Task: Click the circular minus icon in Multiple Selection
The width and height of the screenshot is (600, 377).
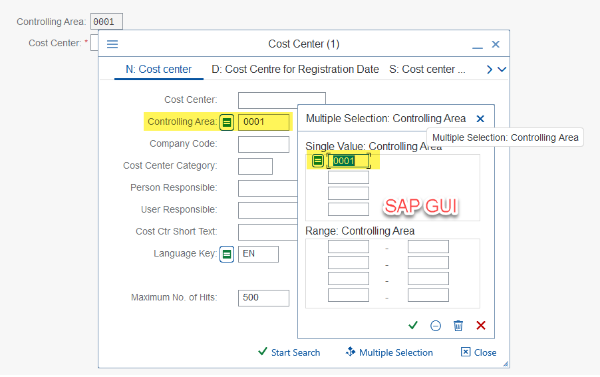Action: click(x=435, y=326)
